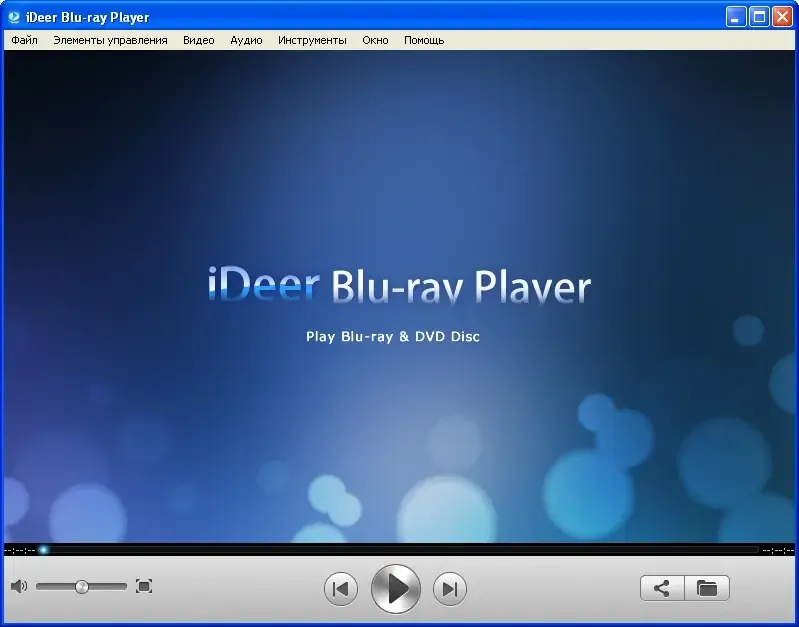Open a file with the folder button
The image size is (799, 627).
(x=707, y=588)
